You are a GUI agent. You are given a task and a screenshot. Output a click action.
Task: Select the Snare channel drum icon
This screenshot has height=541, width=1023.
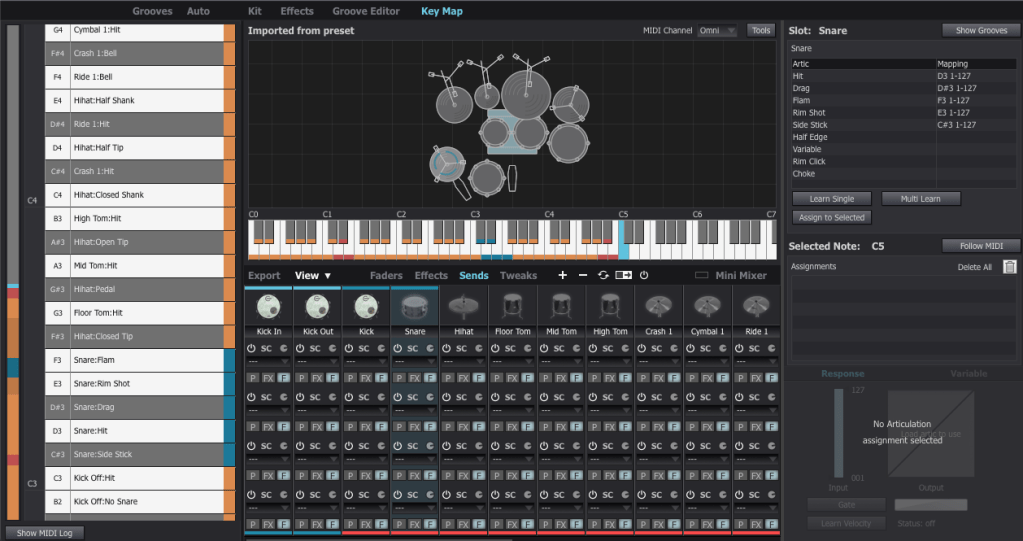point(414,307)
